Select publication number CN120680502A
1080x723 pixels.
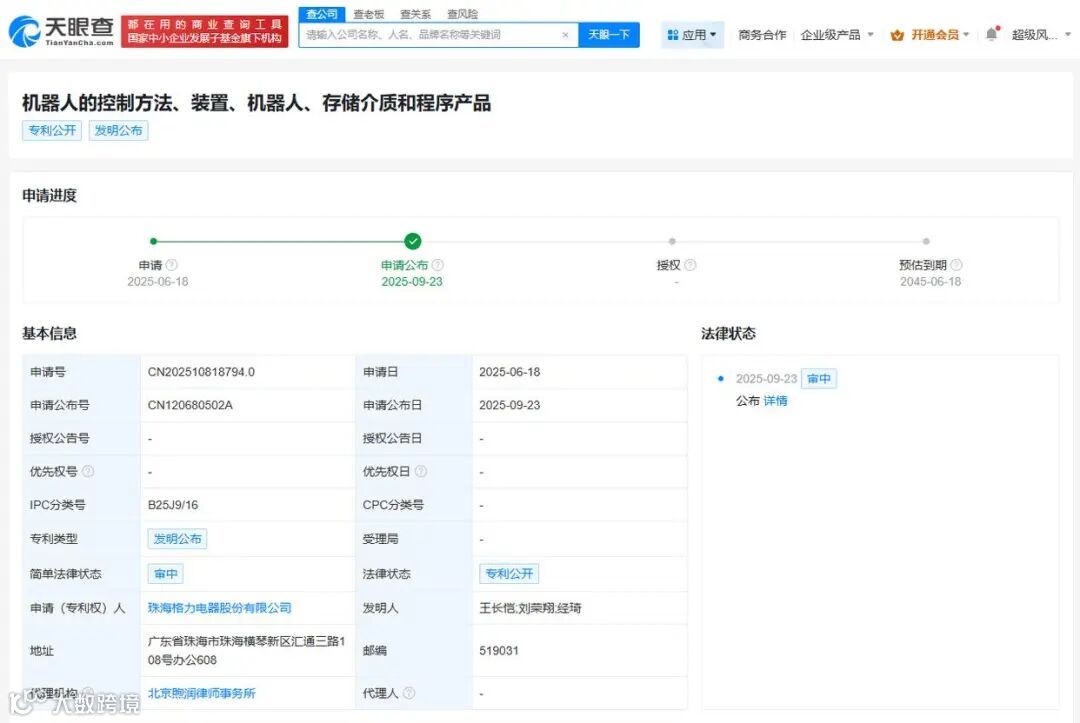(x=190, y=405)
